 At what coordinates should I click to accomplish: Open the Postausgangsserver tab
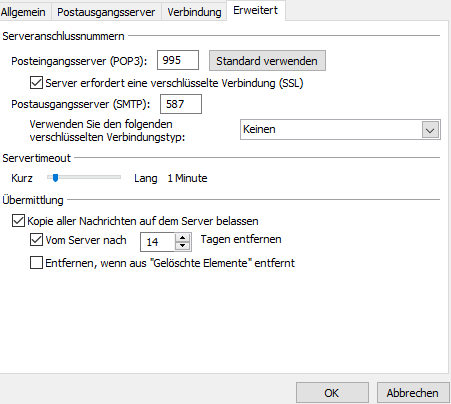pos(106,12)
